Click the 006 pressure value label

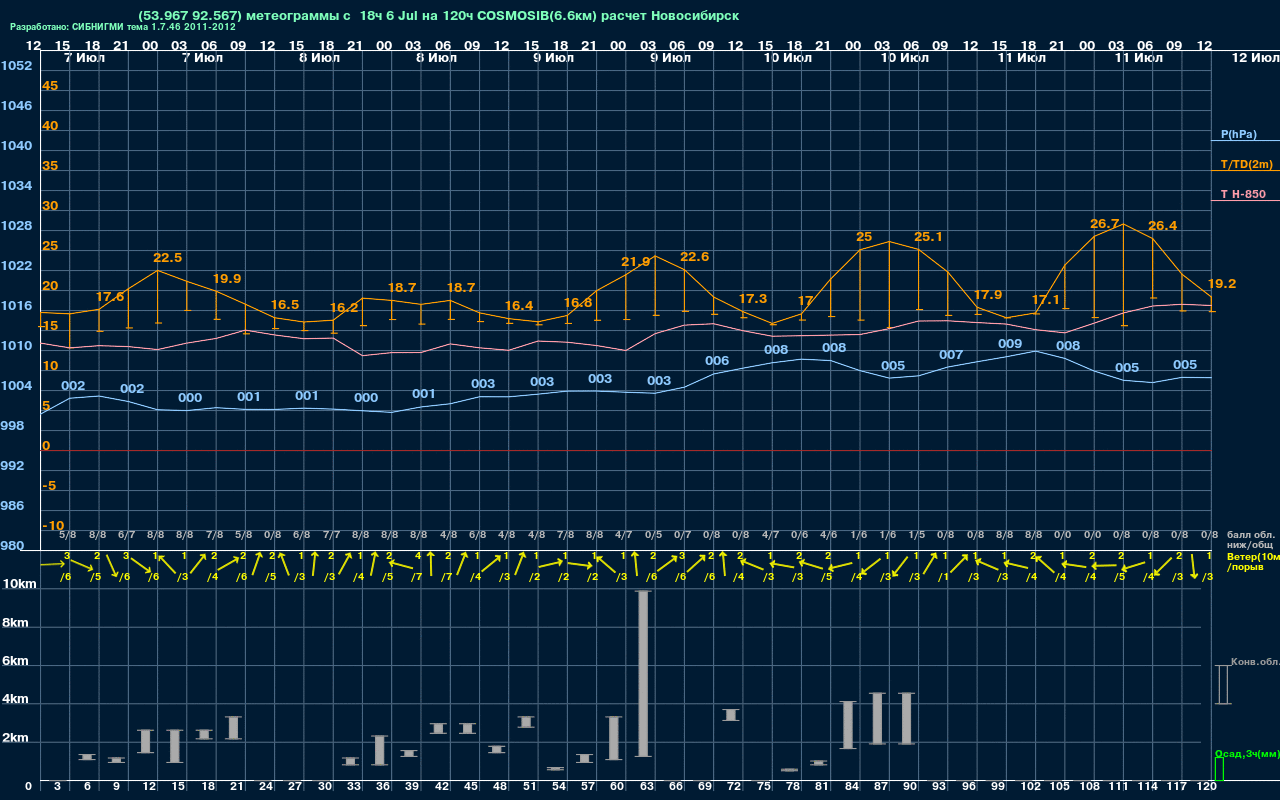point(717,361)
